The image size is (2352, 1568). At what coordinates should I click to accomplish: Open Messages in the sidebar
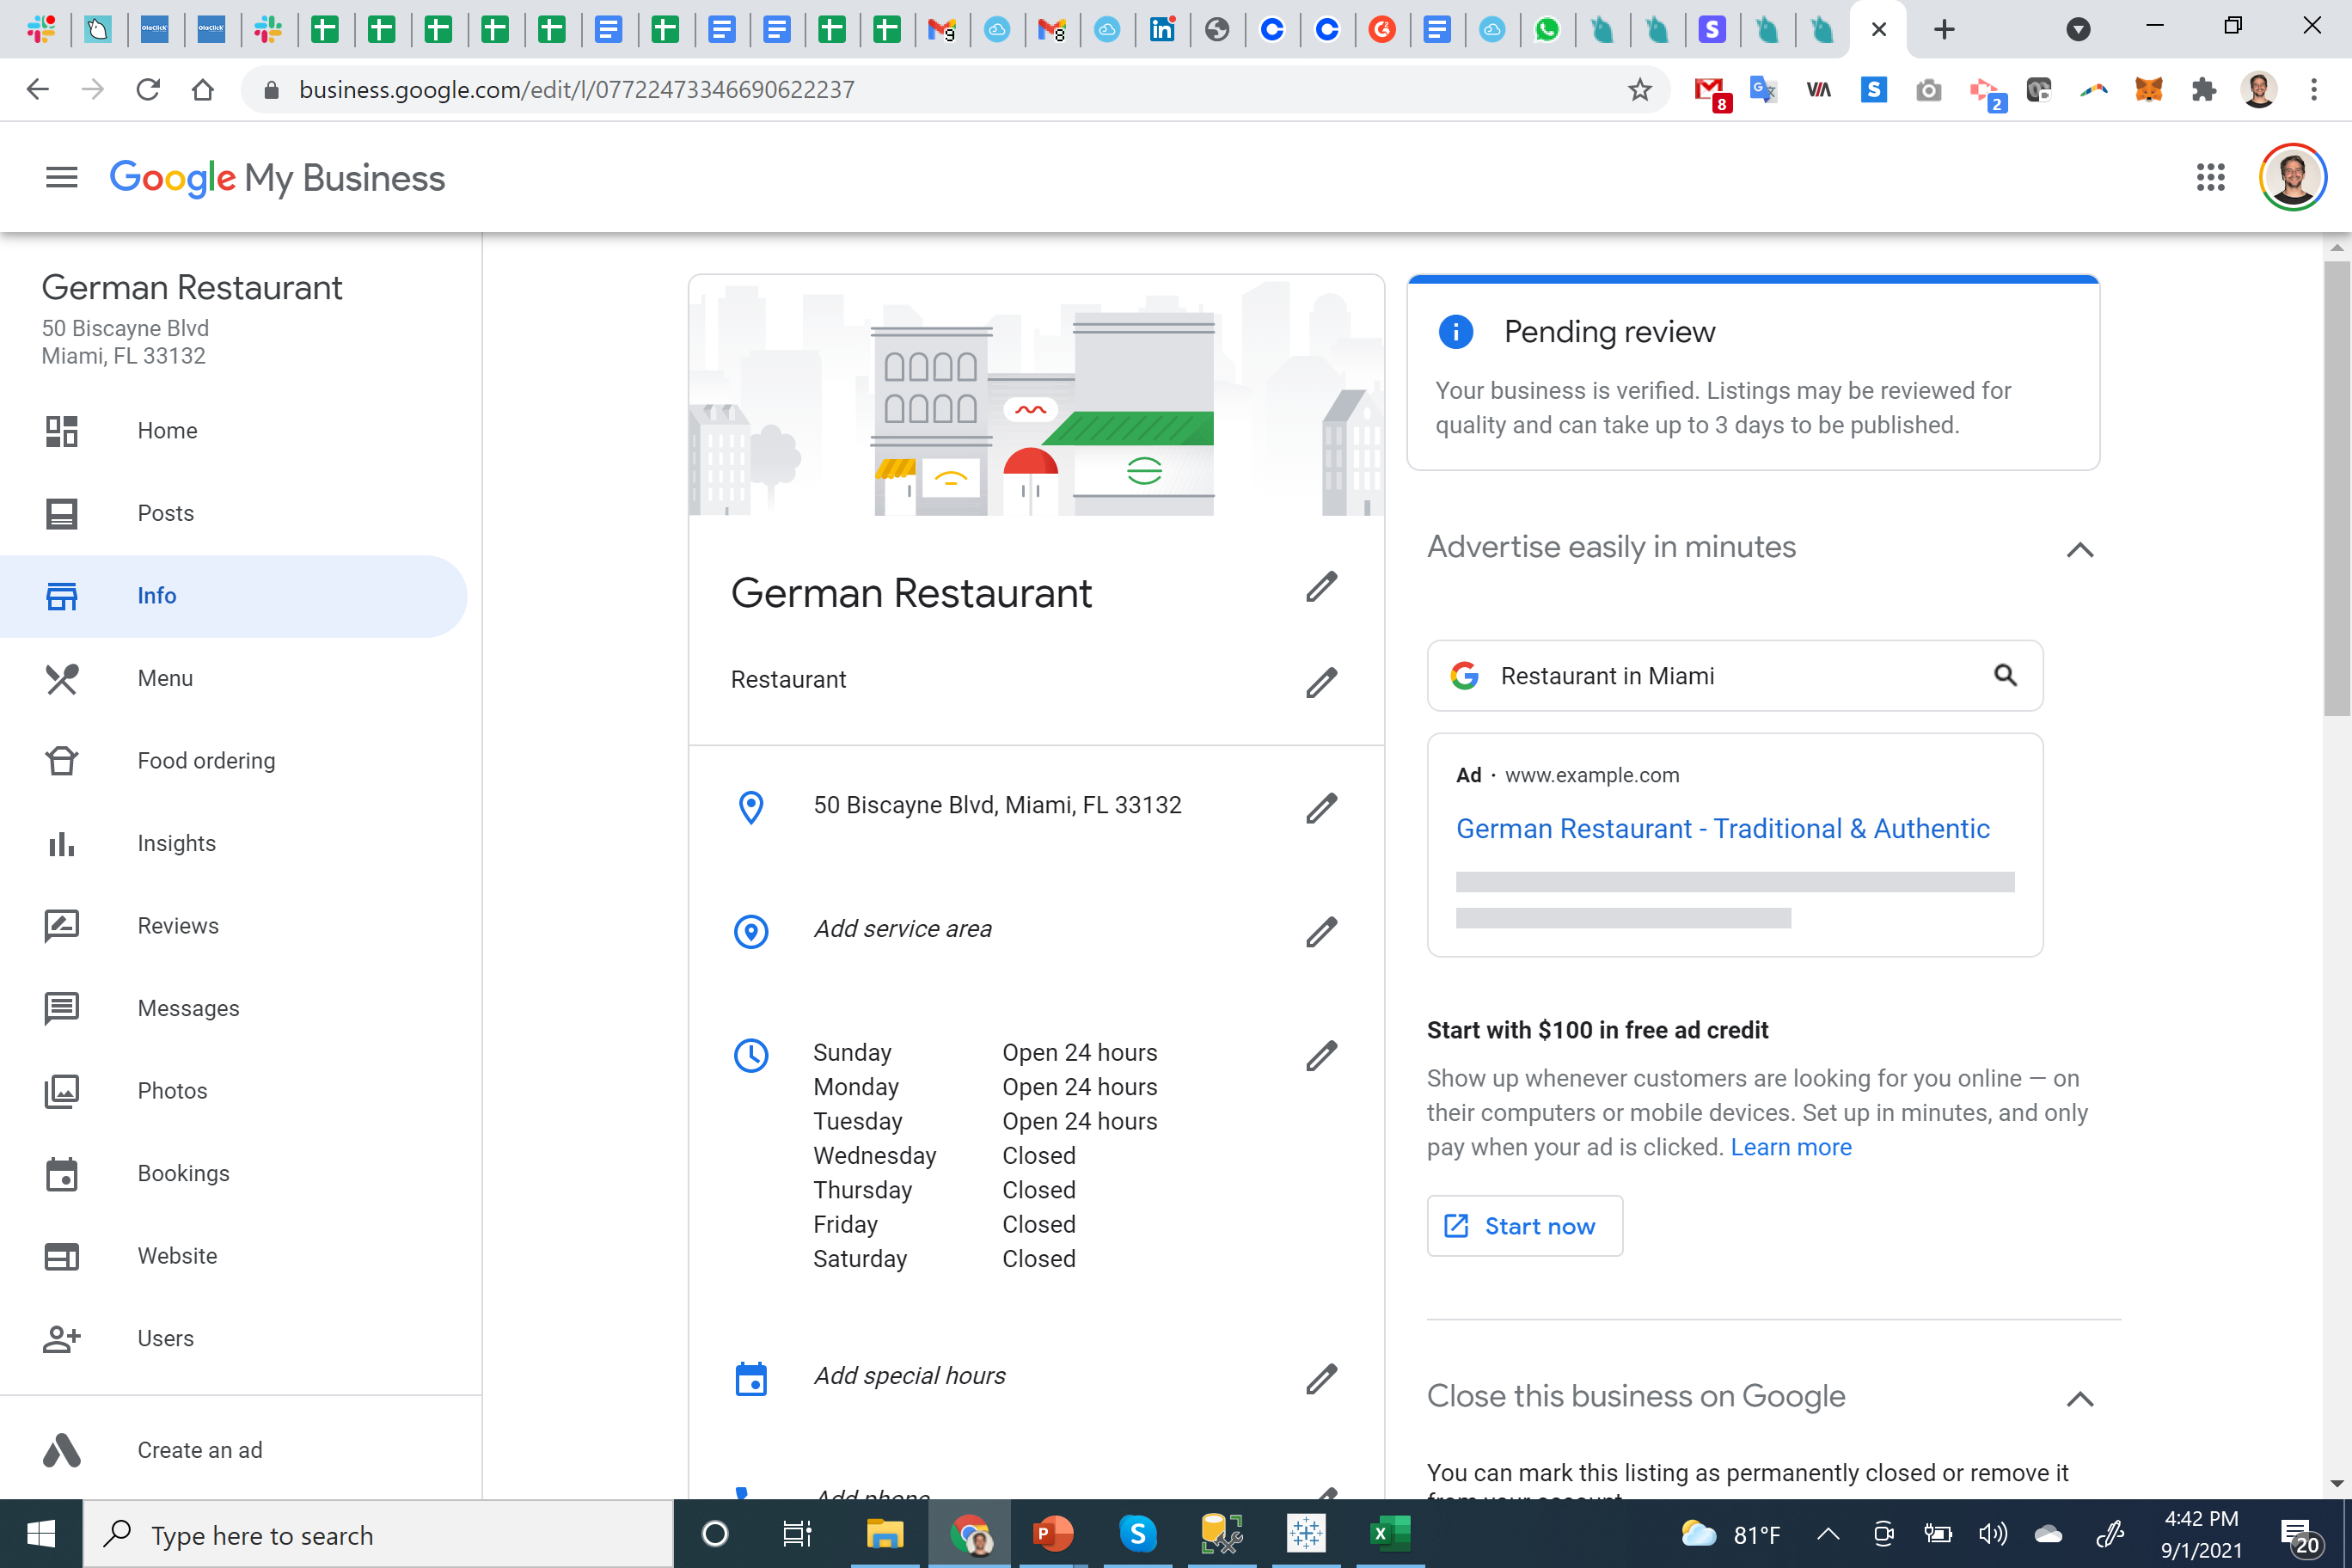(x=233, y=1009)
